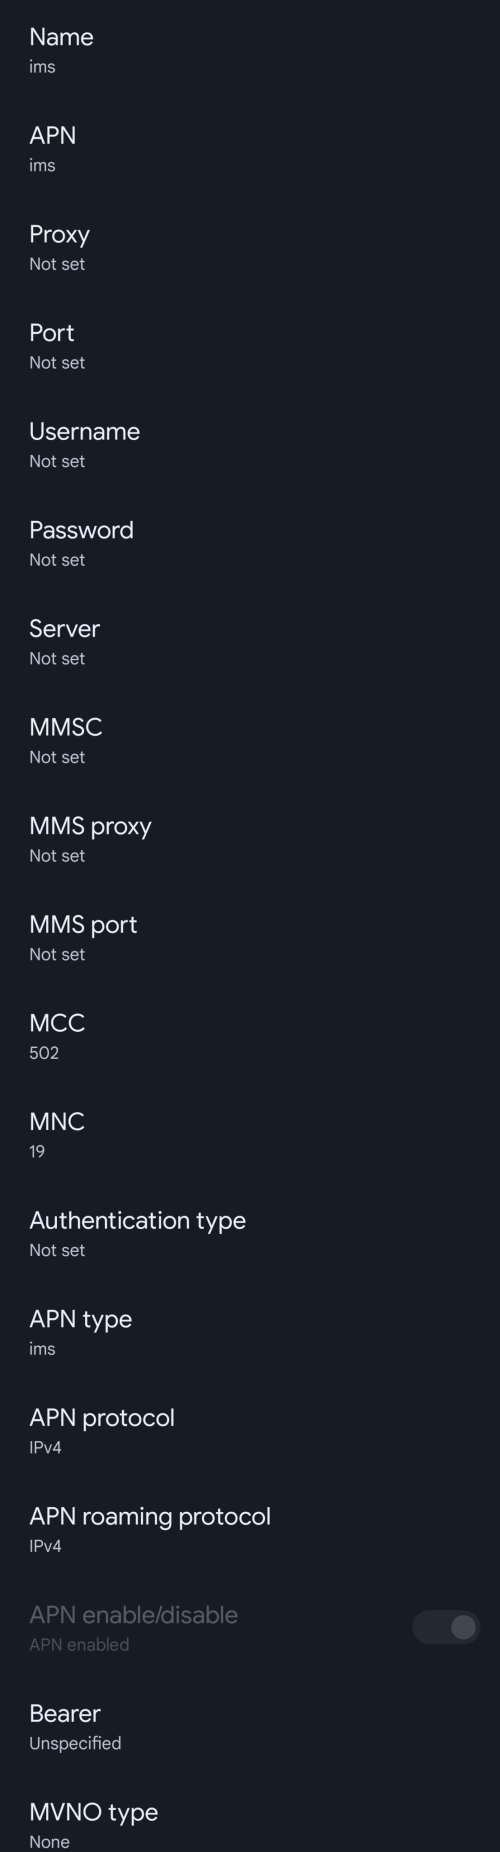This screenshot has width=500, height=1852.
Task: Open the Bearer selection
Action: [x=250, y=1727]
